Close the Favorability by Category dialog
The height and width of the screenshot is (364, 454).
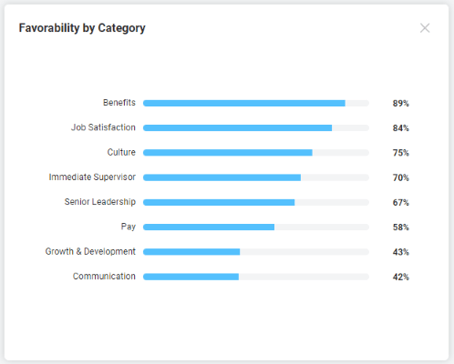pyautogui.click(x=425, y=28)
